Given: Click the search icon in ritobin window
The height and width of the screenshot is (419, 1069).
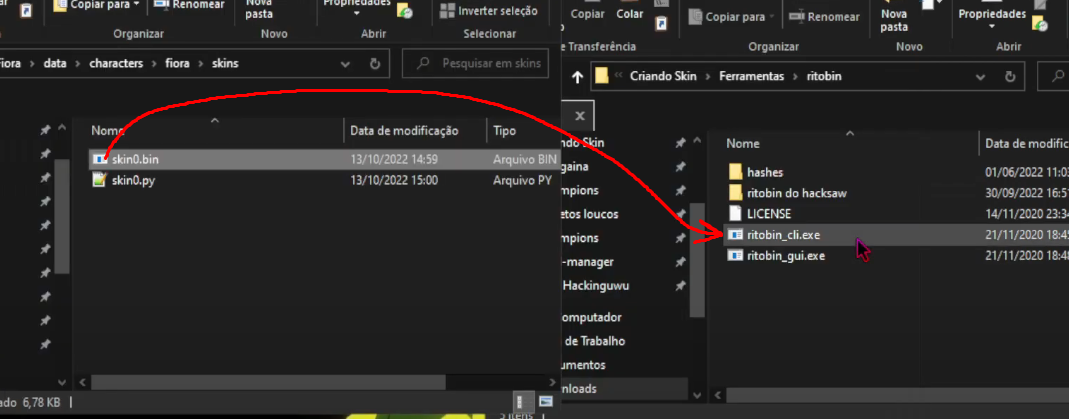Looking at the screenshot, I should pyautogui.click(x=1059, y=76).
